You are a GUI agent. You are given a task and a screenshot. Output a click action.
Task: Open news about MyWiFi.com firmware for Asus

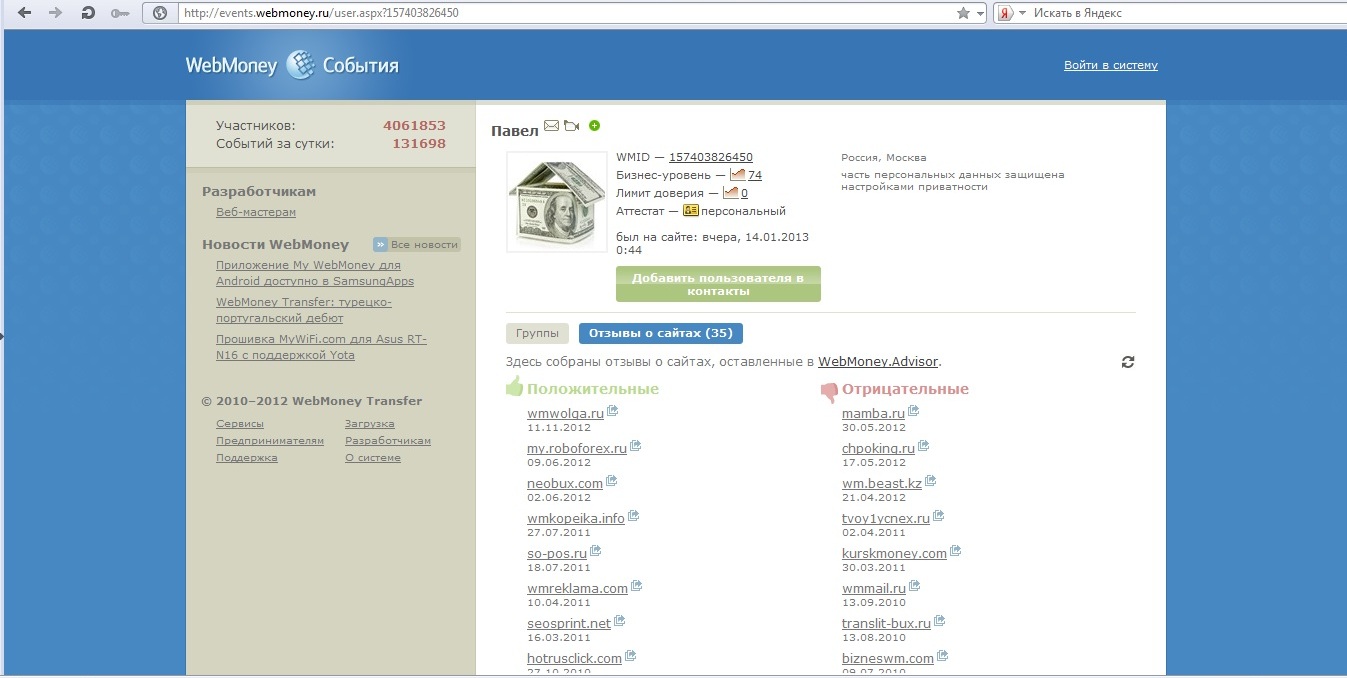pyautogui.click(x=321, y=347)
